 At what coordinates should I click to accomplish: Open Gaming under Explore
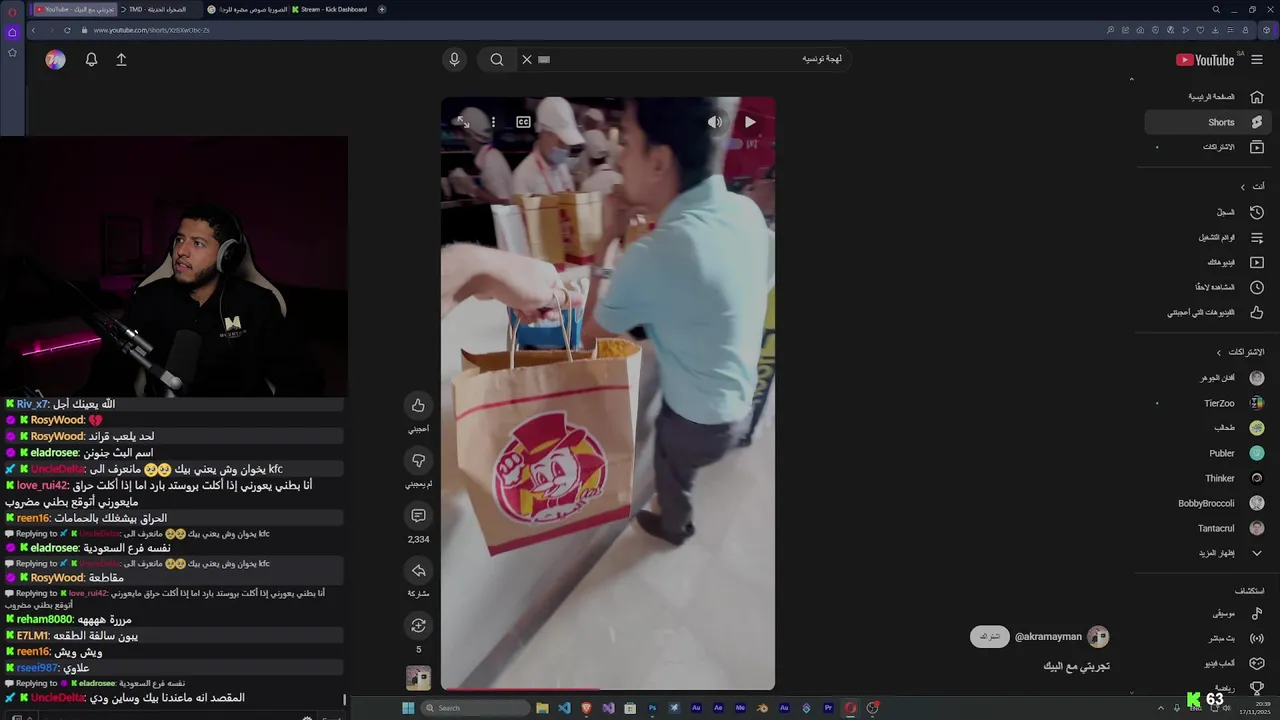[1207, 663]
